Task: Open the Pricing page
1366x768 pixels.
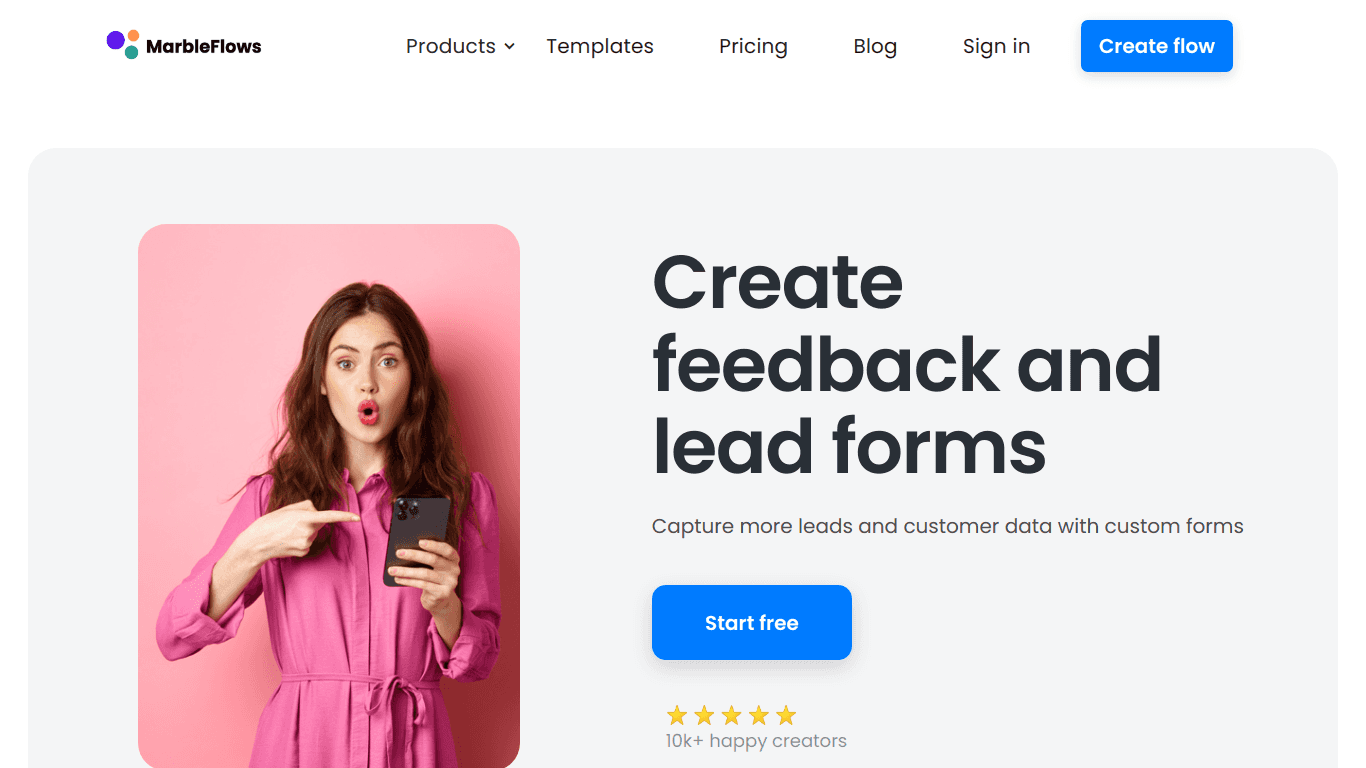Action: tap(753, 46)
